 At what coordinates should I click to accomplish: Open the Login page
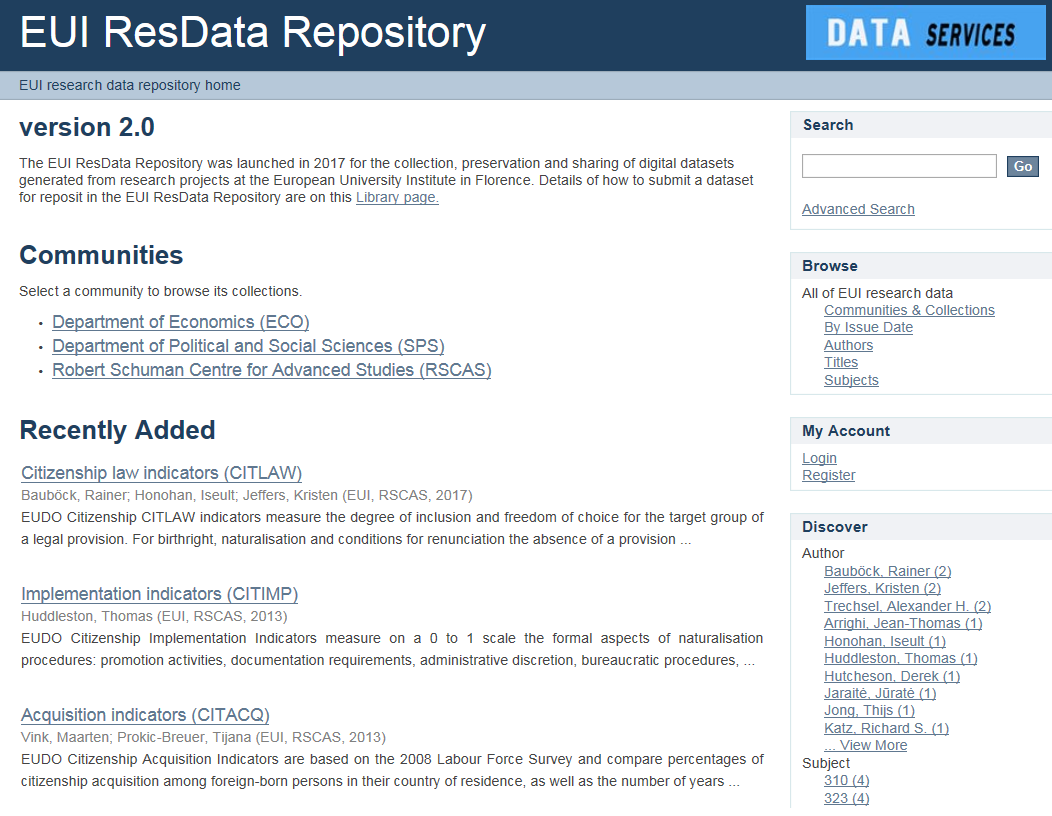819,458
